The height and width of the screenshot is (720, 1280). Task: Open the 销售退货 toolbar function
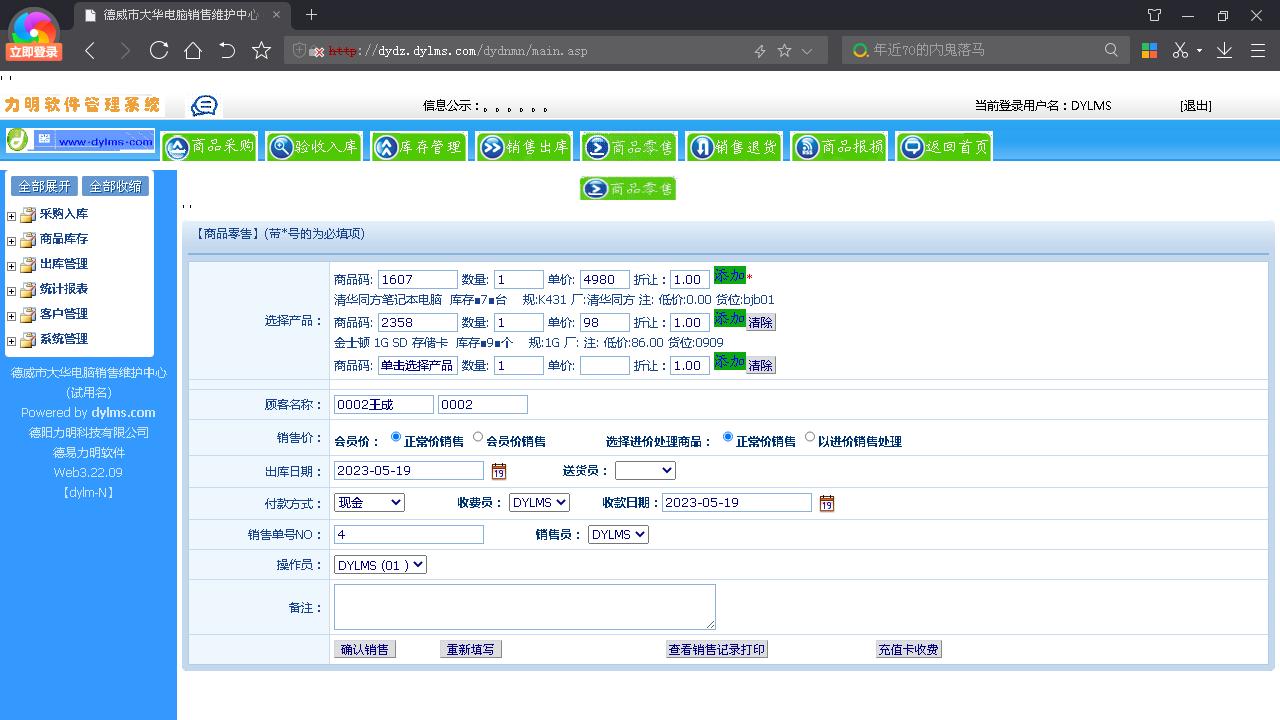734,146
